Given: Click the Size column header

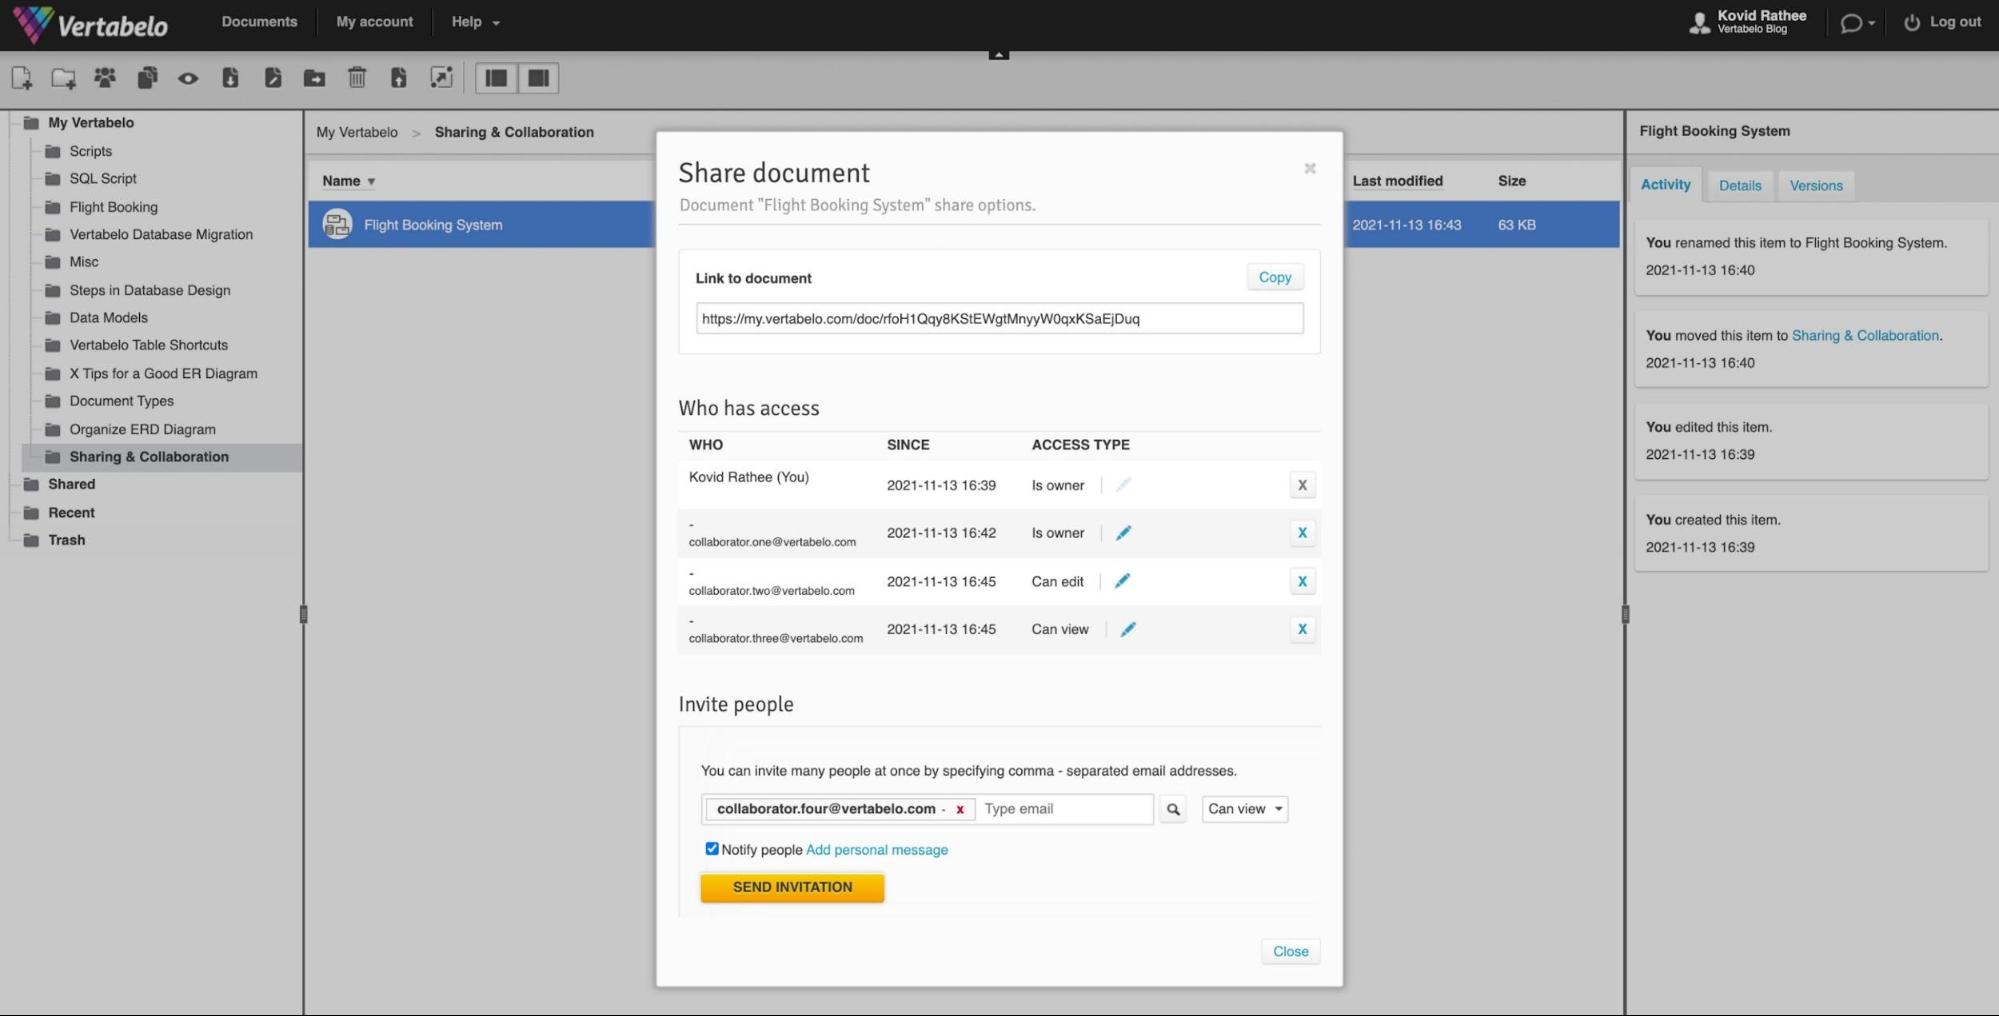Looking at the screenshot, I should coord(1511,181).
